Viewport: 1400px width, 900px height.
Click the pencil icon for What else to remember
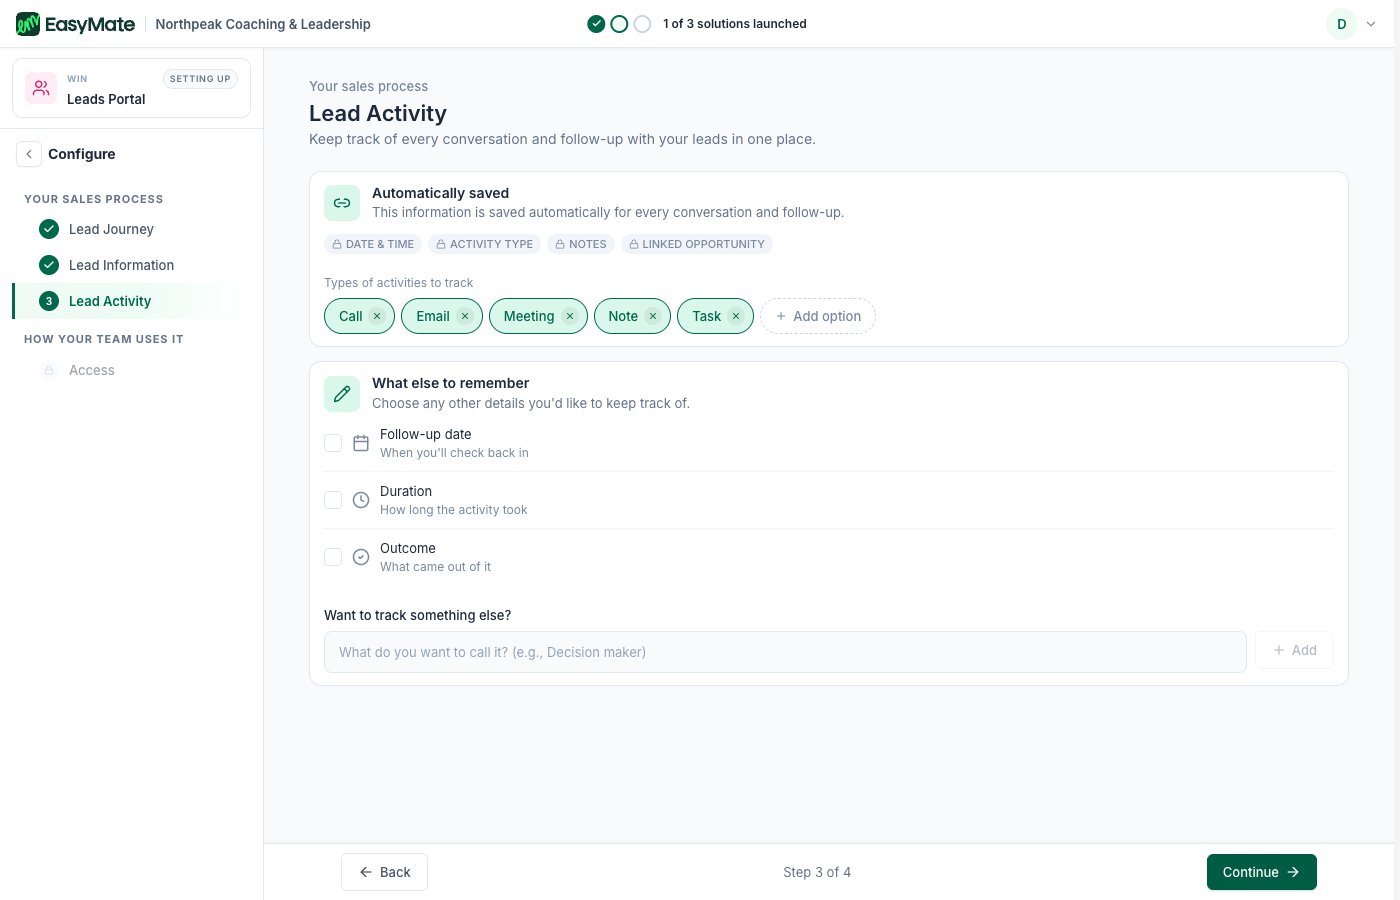[342, 394]
